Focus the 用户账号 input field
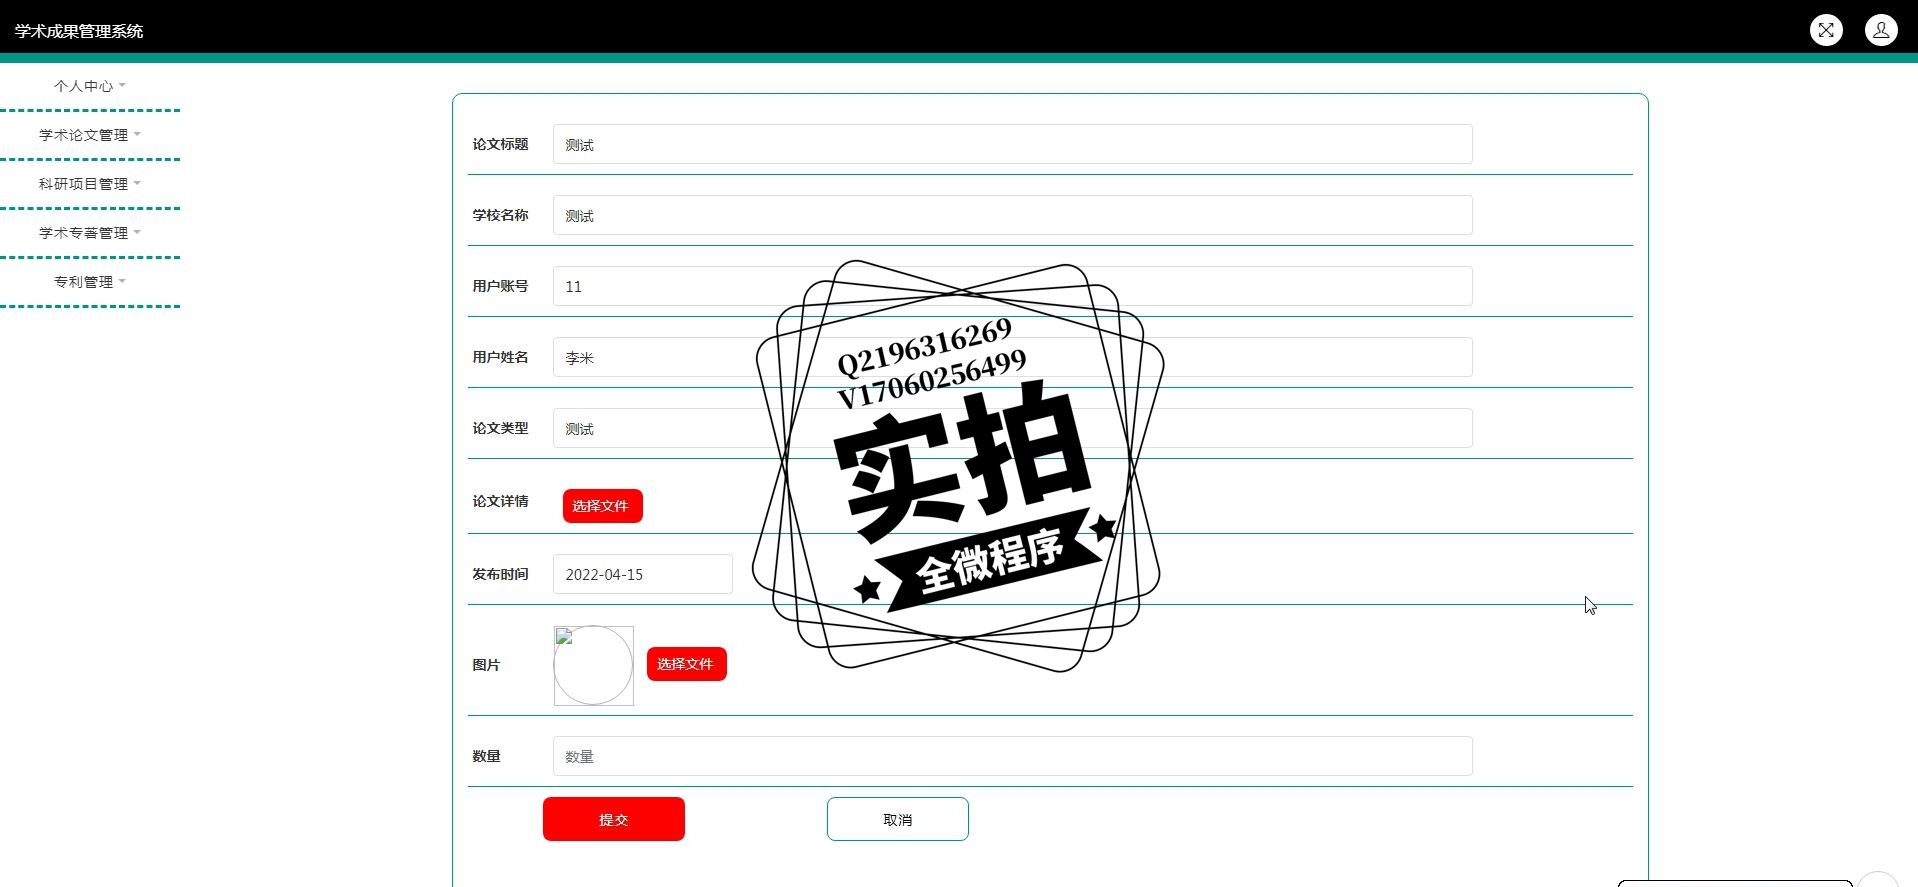 pos(1012,286)
